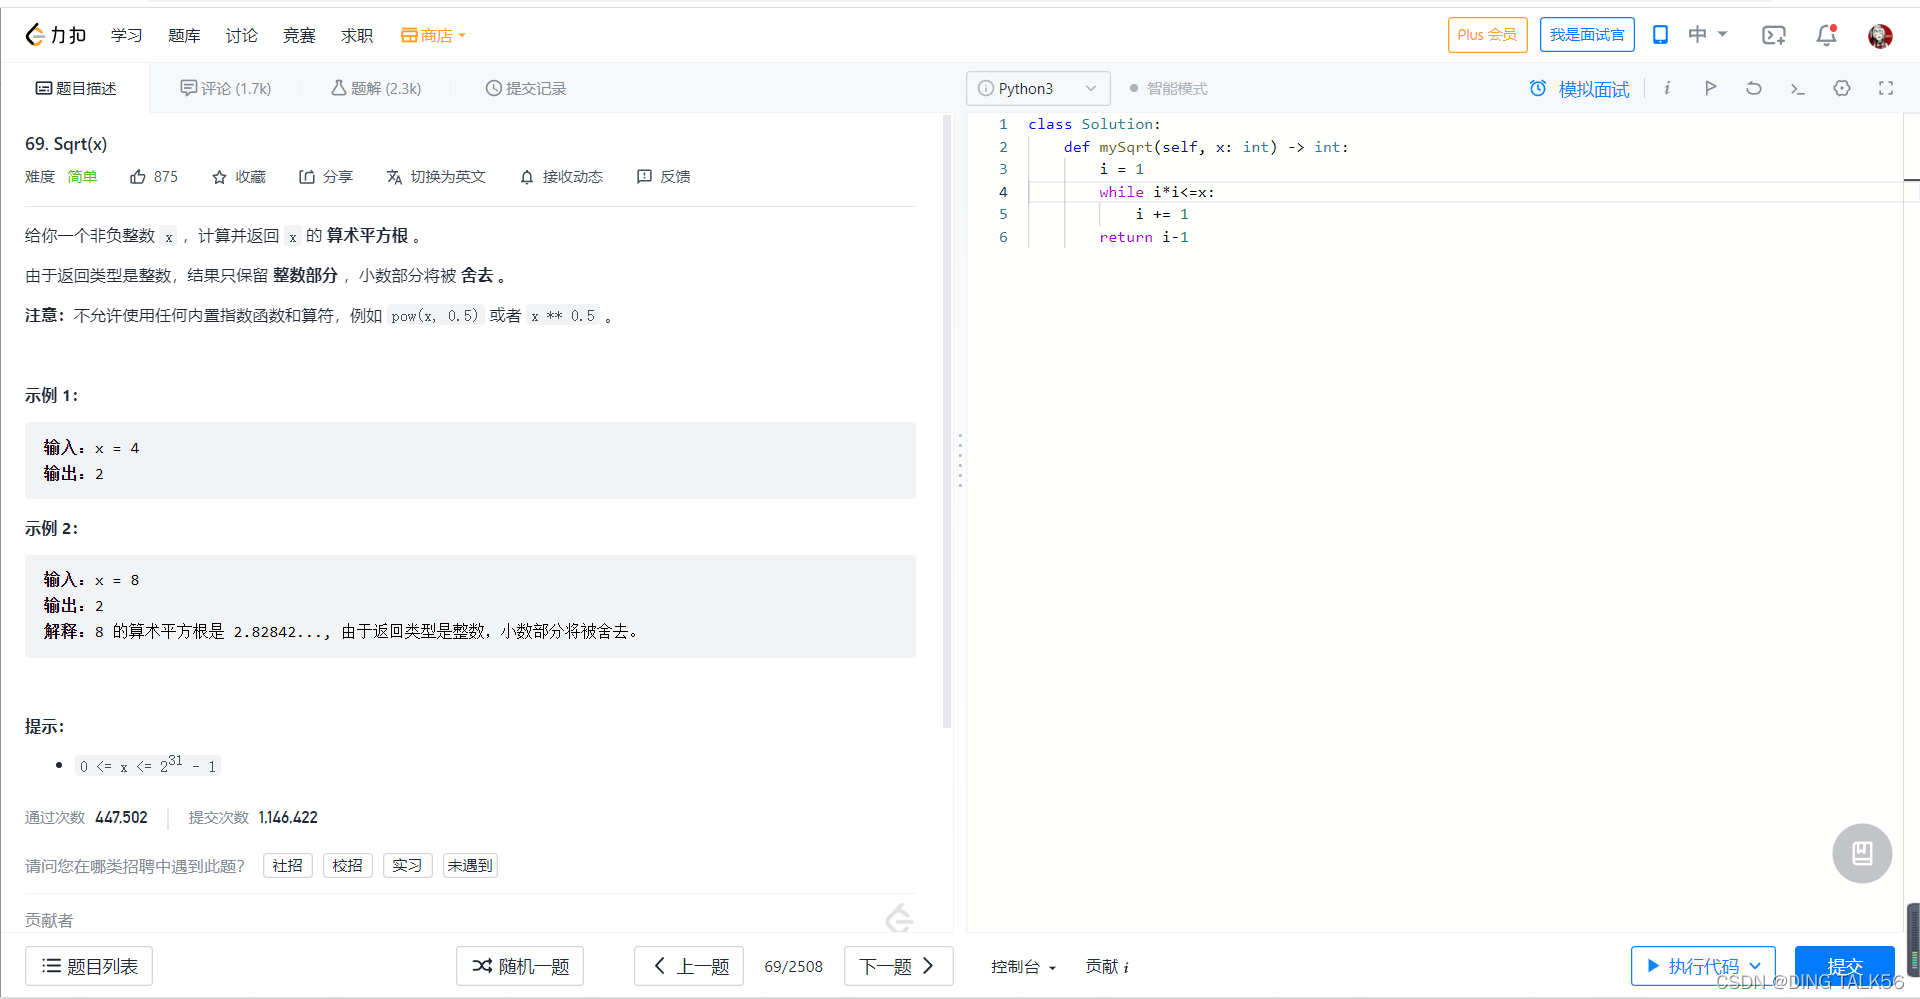The width and height of the screenshot is (1920, 999).
Task: Click the 简单 difficulty label
Action: click(82, 177)
